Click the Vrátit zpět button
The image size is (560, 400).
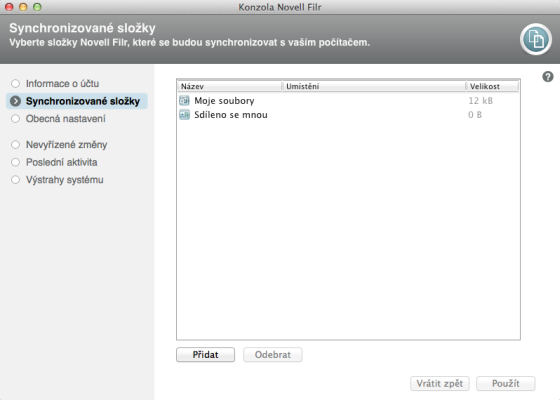click(440, 384)
